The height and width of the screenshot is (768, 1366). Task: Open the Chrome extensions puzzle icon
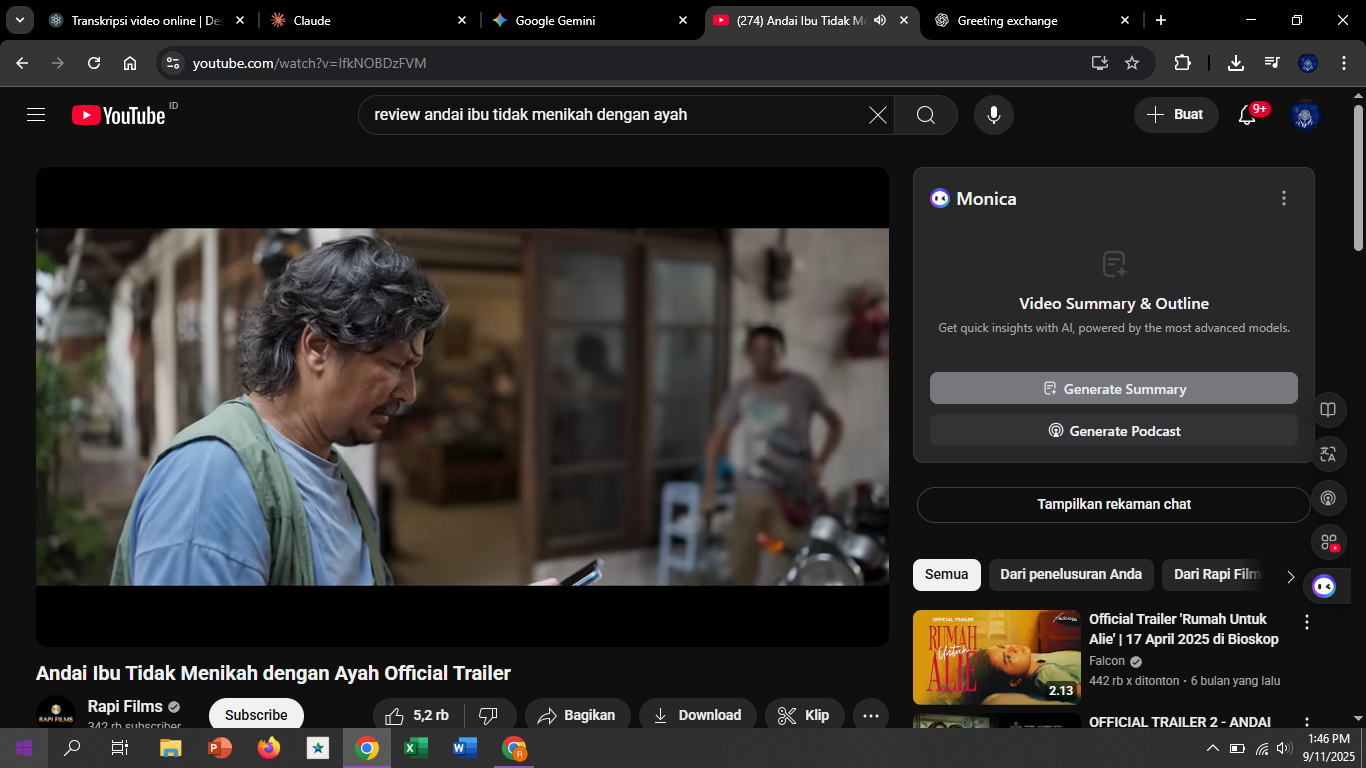pos(1182,63)
